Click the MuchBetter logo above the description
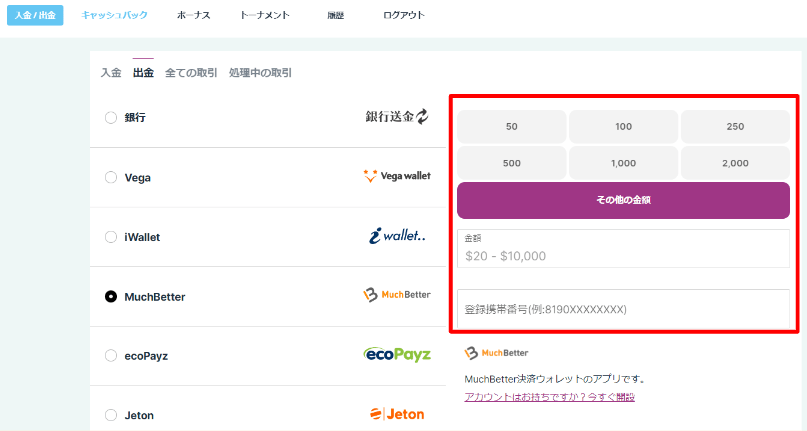 [x=497, y=353]
